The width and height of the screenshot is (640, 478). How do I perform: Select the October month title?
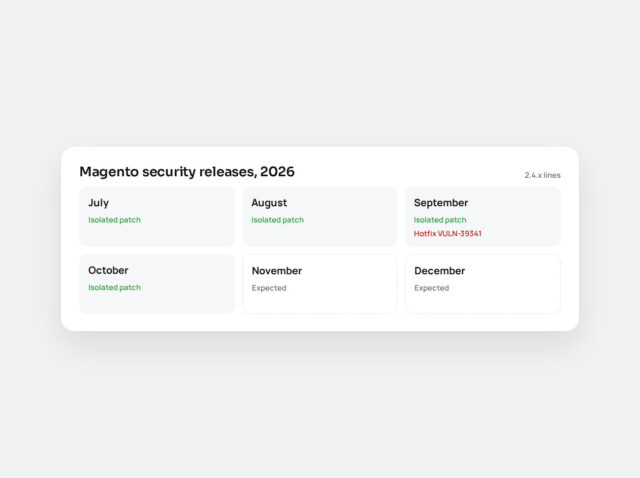pos(108,270)
